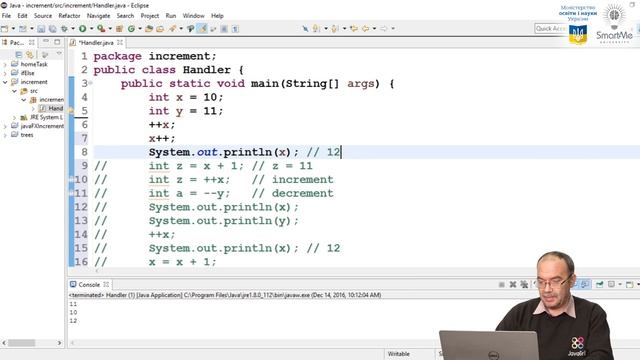640x360 pixels.
Task: Click in the Quick Access search field
Action: click(550, 28)
